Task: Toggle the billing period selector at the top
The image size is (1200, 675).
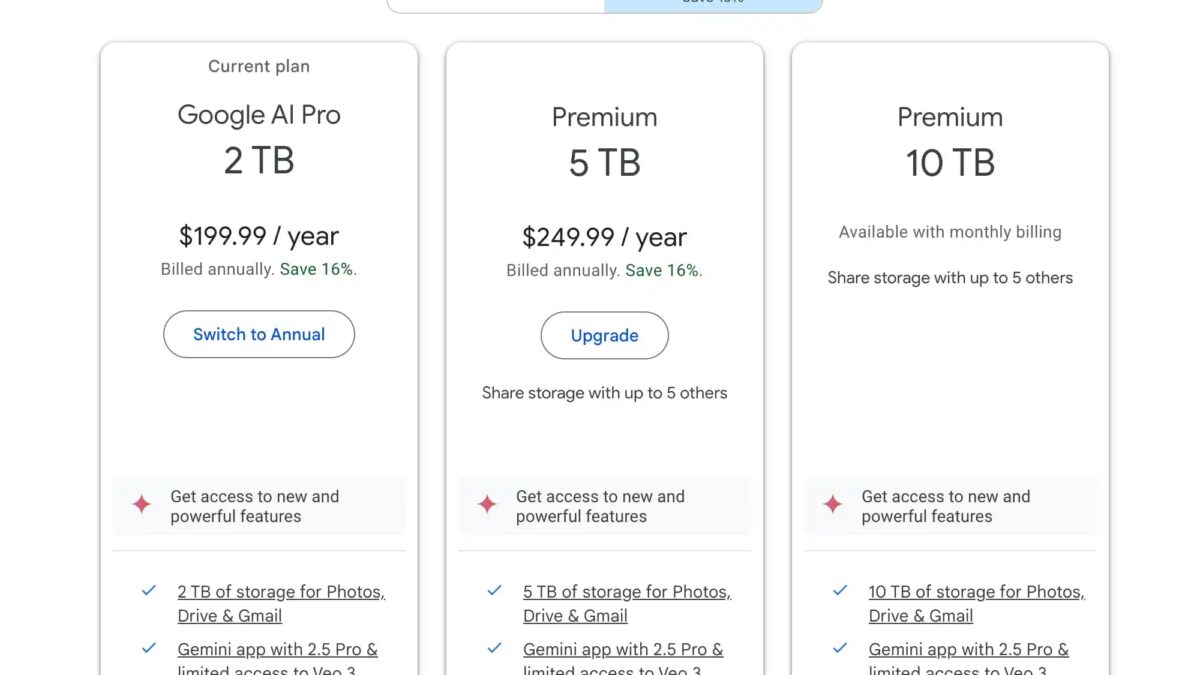Action: pos(605,3)
